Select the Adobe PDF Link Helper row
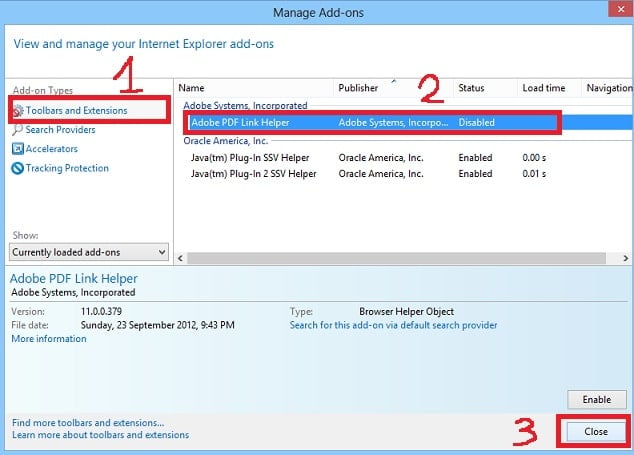634x455 pixels. point(408,123)
